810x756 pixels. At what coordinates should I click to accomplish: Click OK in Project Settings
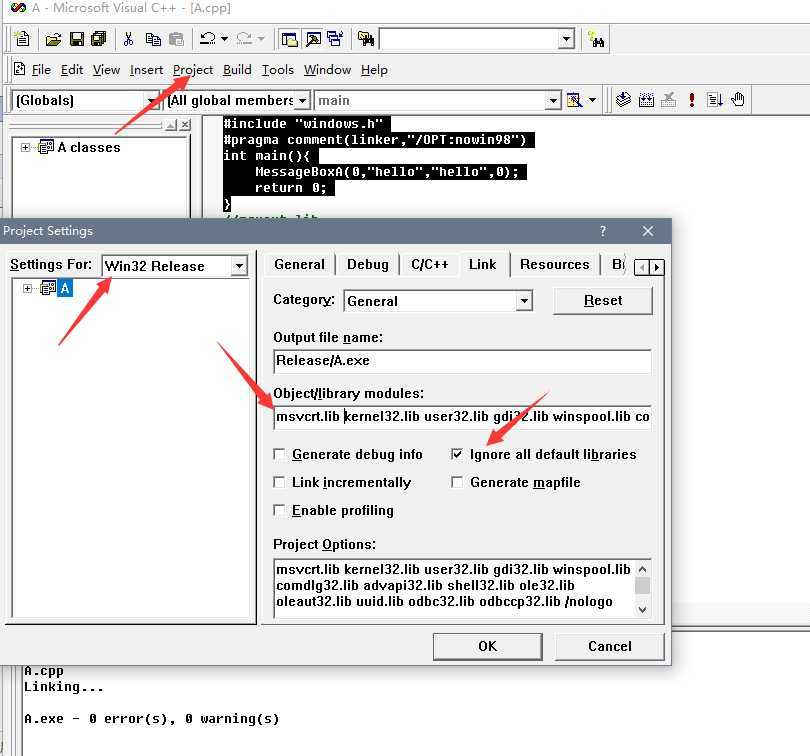pos(487,646)
